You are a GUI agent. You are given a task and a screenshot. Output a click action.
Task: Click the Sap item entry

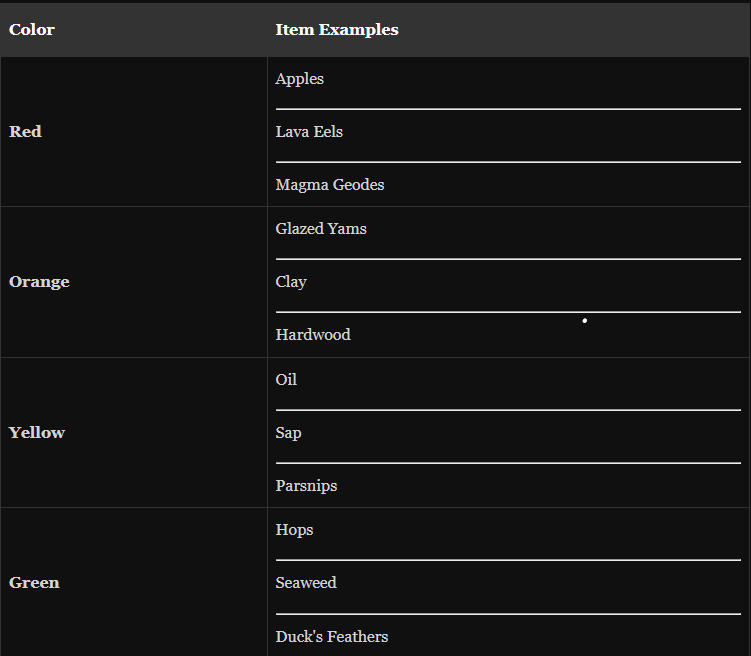coord(288,433)
